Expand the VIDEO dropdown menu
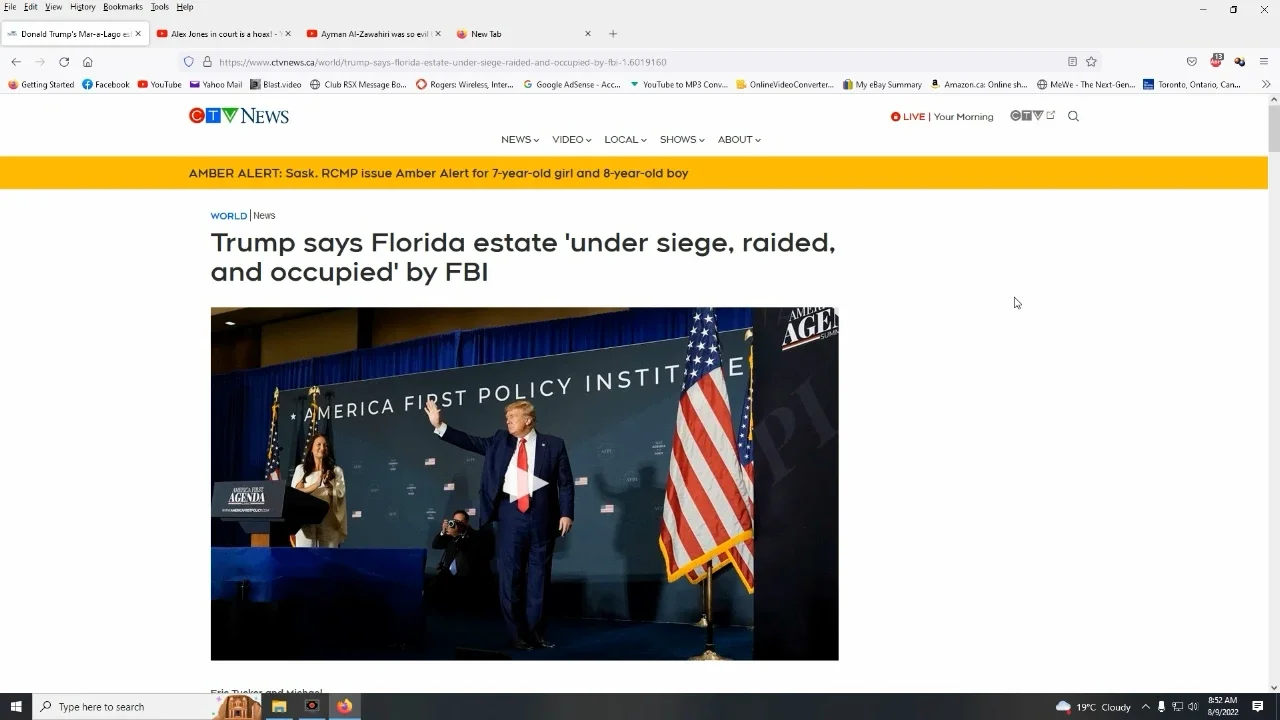The image size is (1280, 720). tap(572, 140)
